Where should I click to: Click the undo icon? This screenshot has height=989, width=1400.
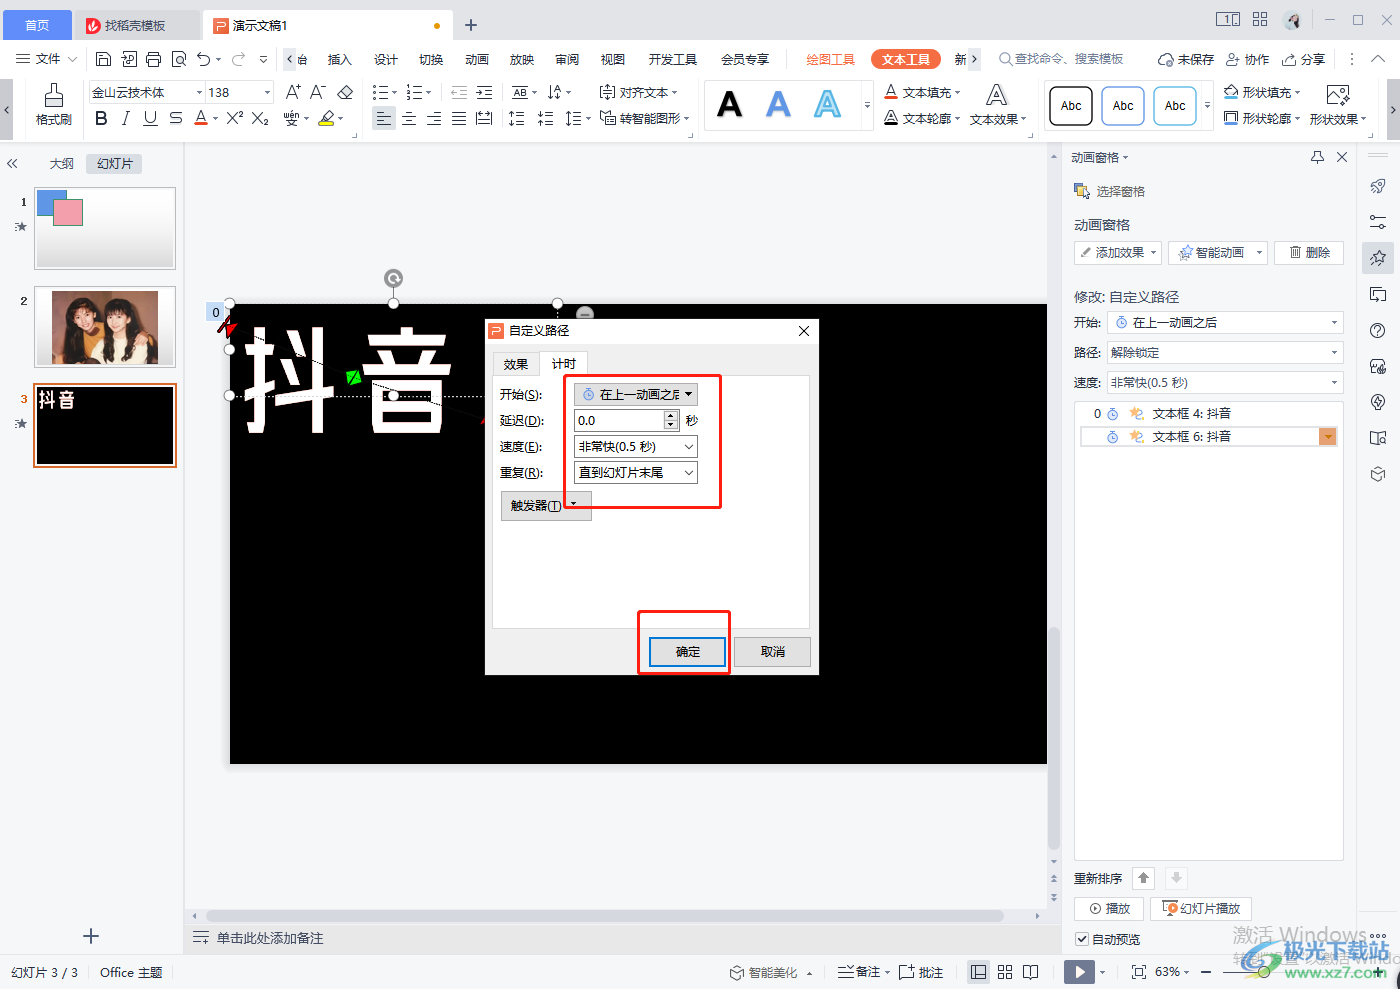click(204, 59)
